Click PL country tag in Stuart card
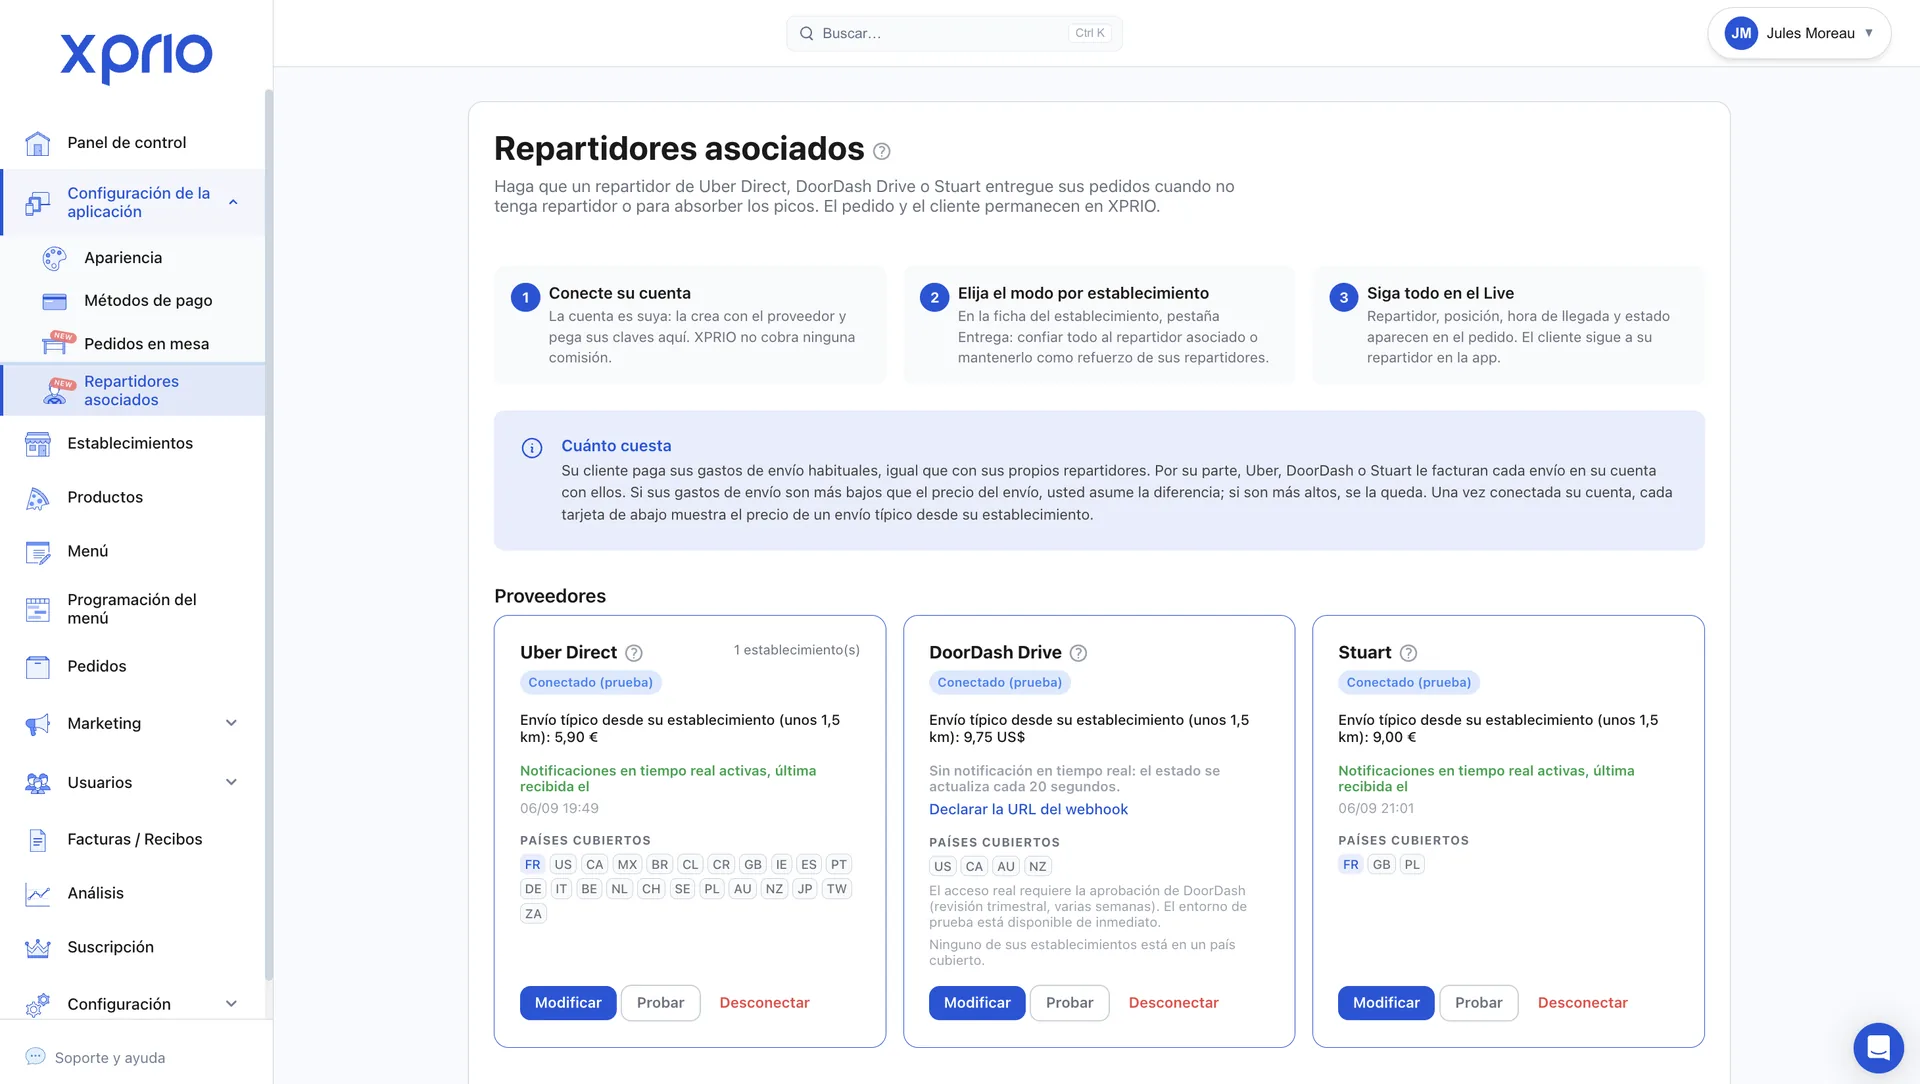Viewport: 1920px width, 1084px height. [1411, 865]
